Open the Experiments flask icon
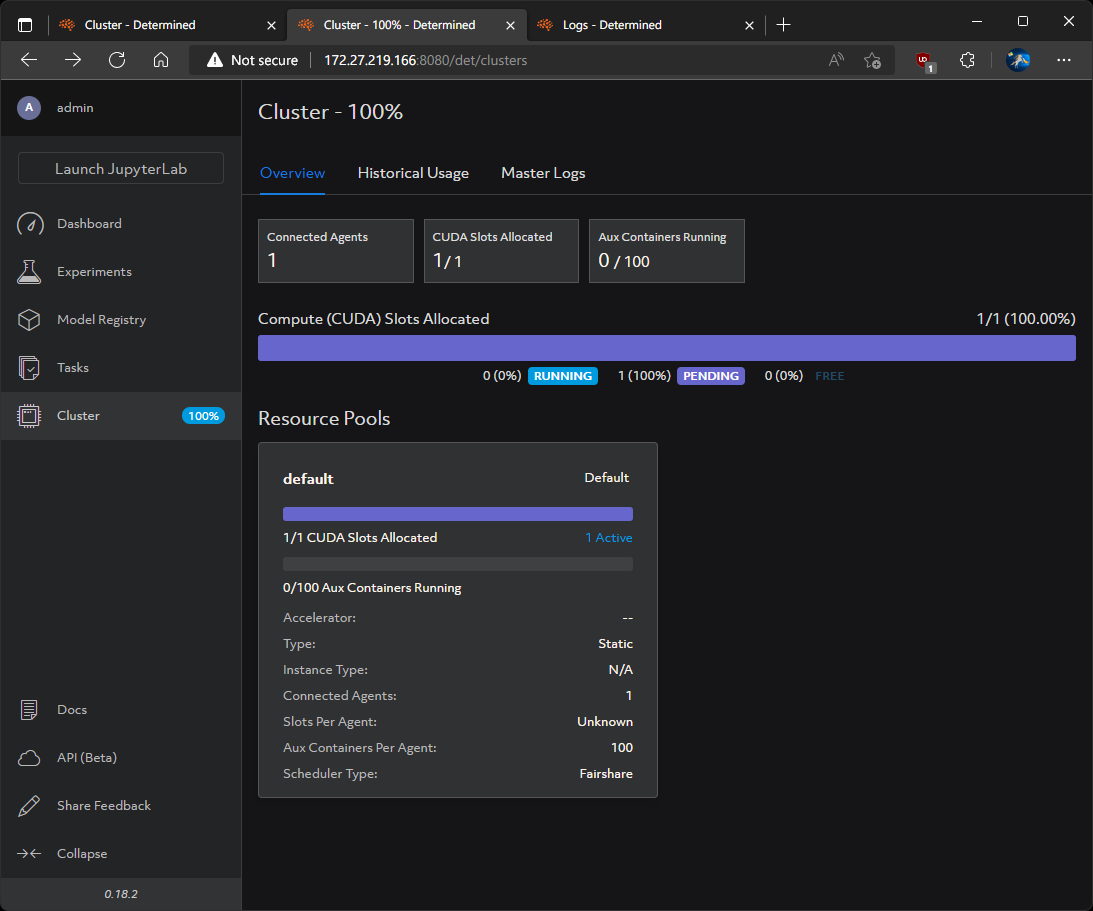 pos(29,272)
